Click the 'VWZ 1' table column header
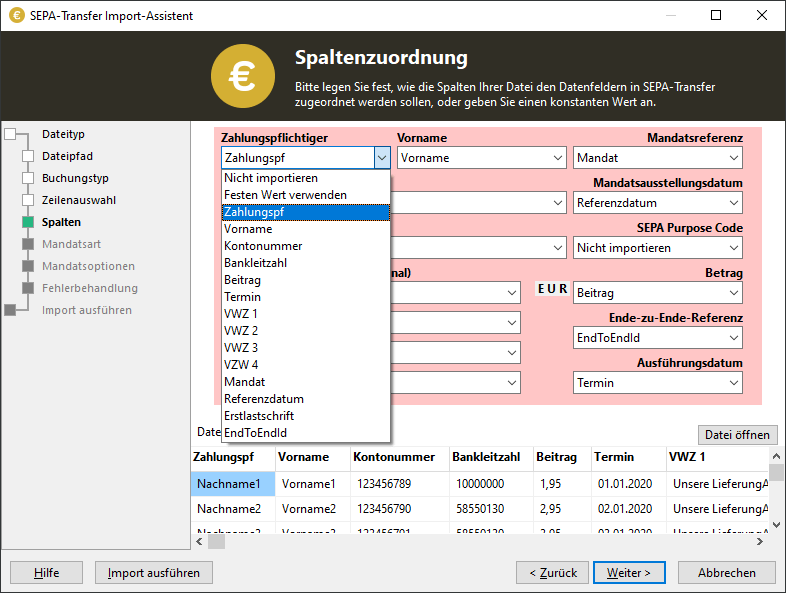The height and width of the screenshot is (593, 786). [717, 457]
